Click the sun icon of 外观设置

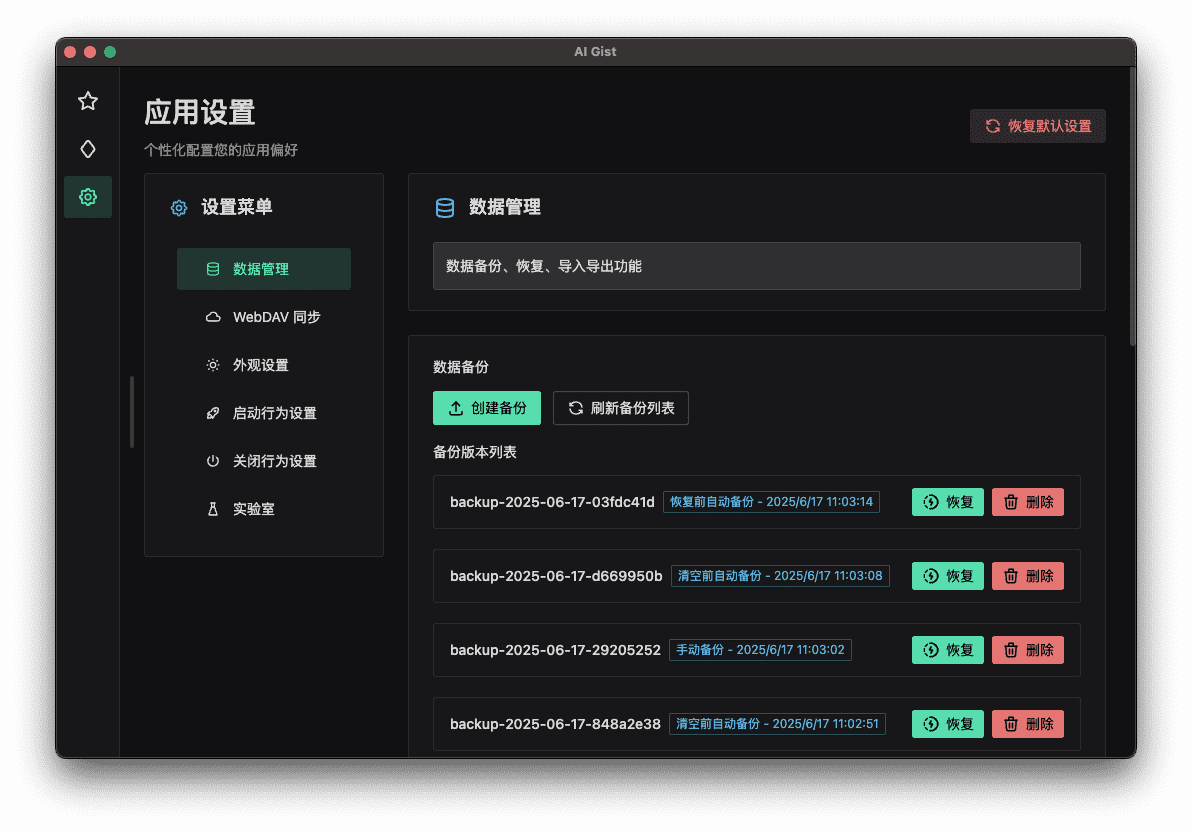tap(213, 365)
